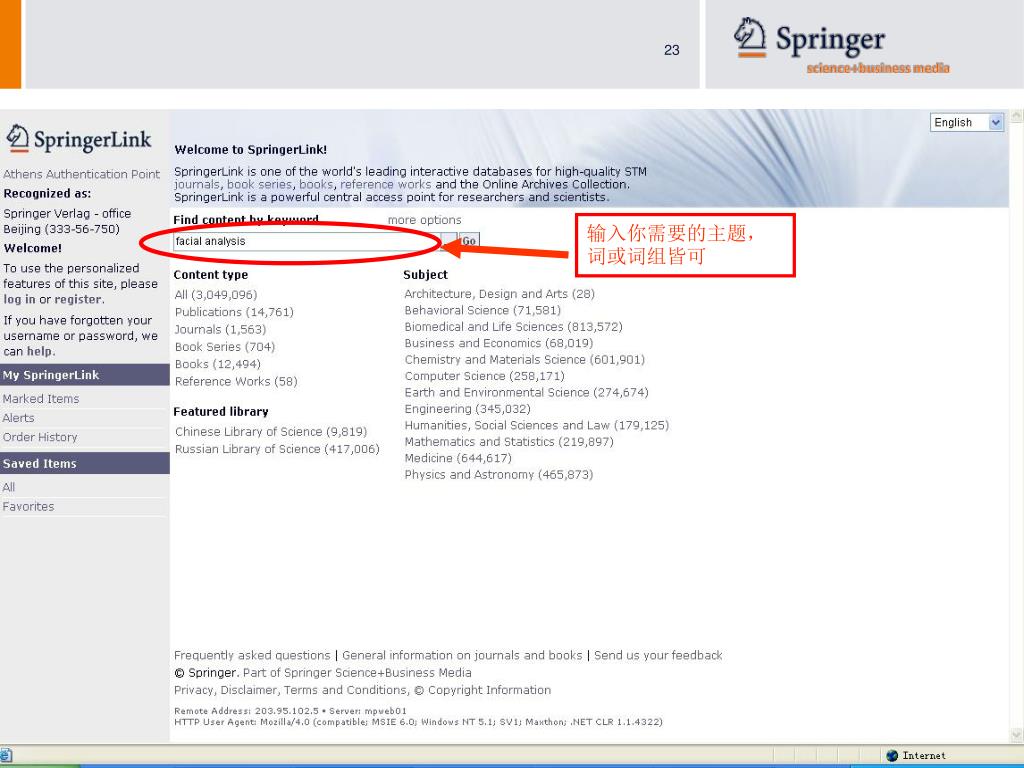Open General information on journals and books
Viewport: 1024px width, 768px height.
tap(462, 656)
